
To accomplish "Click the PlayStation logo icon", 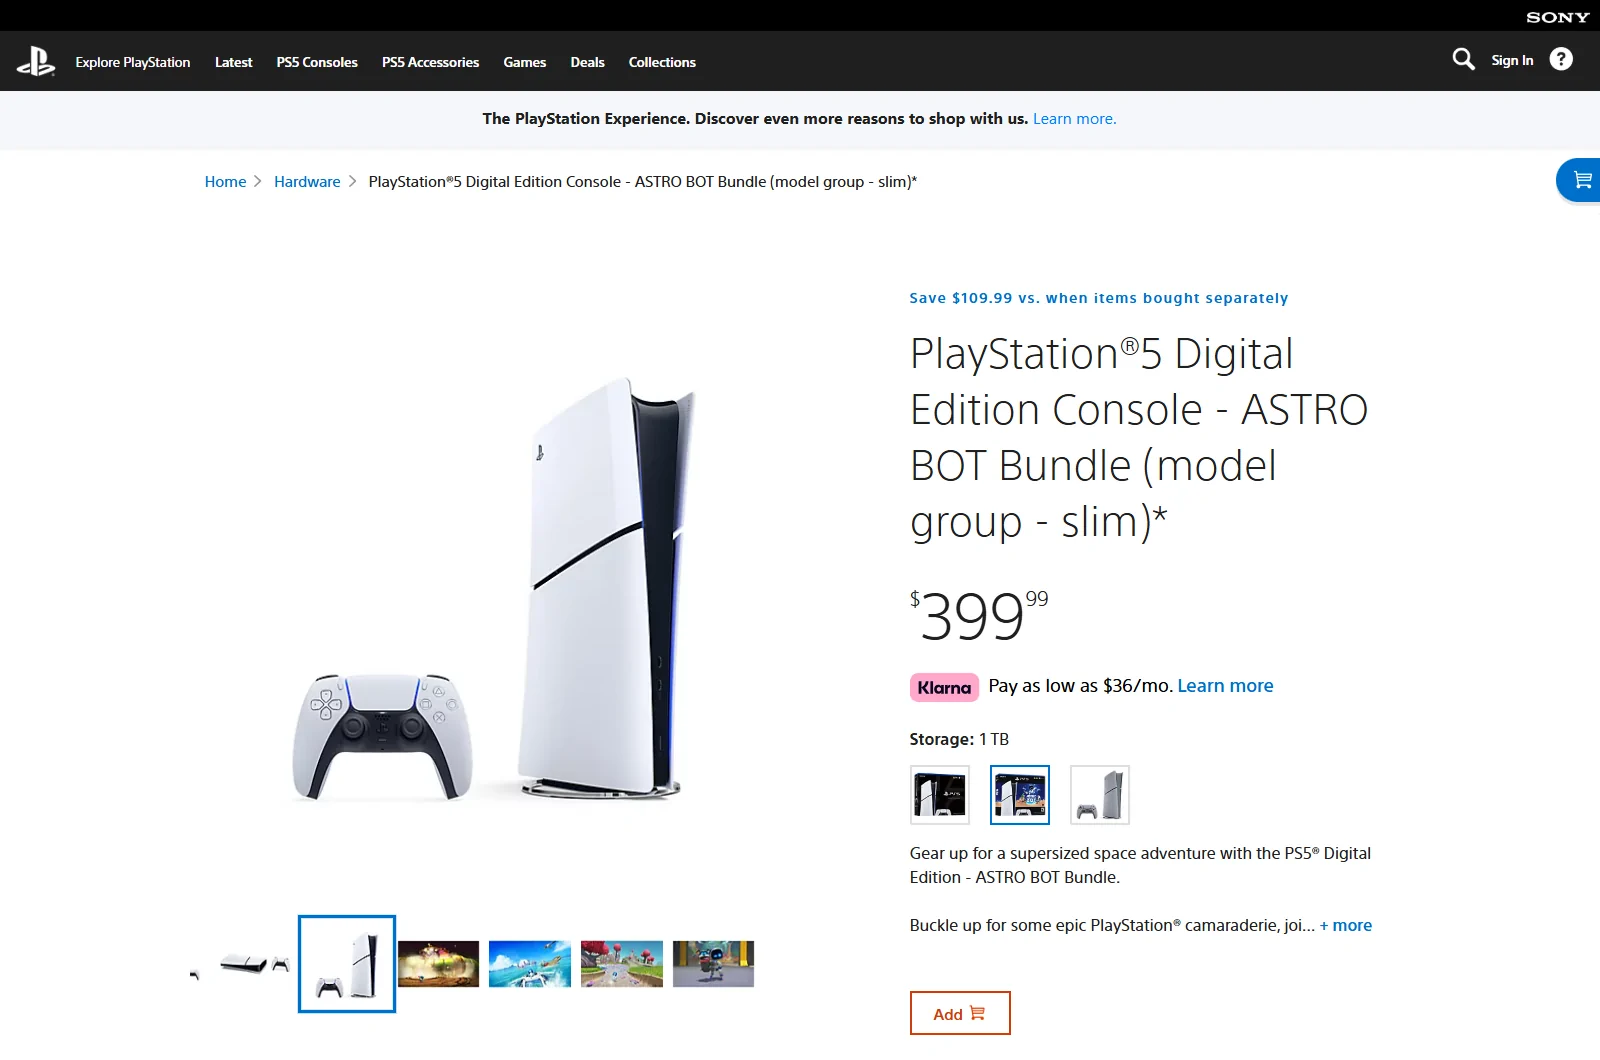I will (x=36, y=62).
